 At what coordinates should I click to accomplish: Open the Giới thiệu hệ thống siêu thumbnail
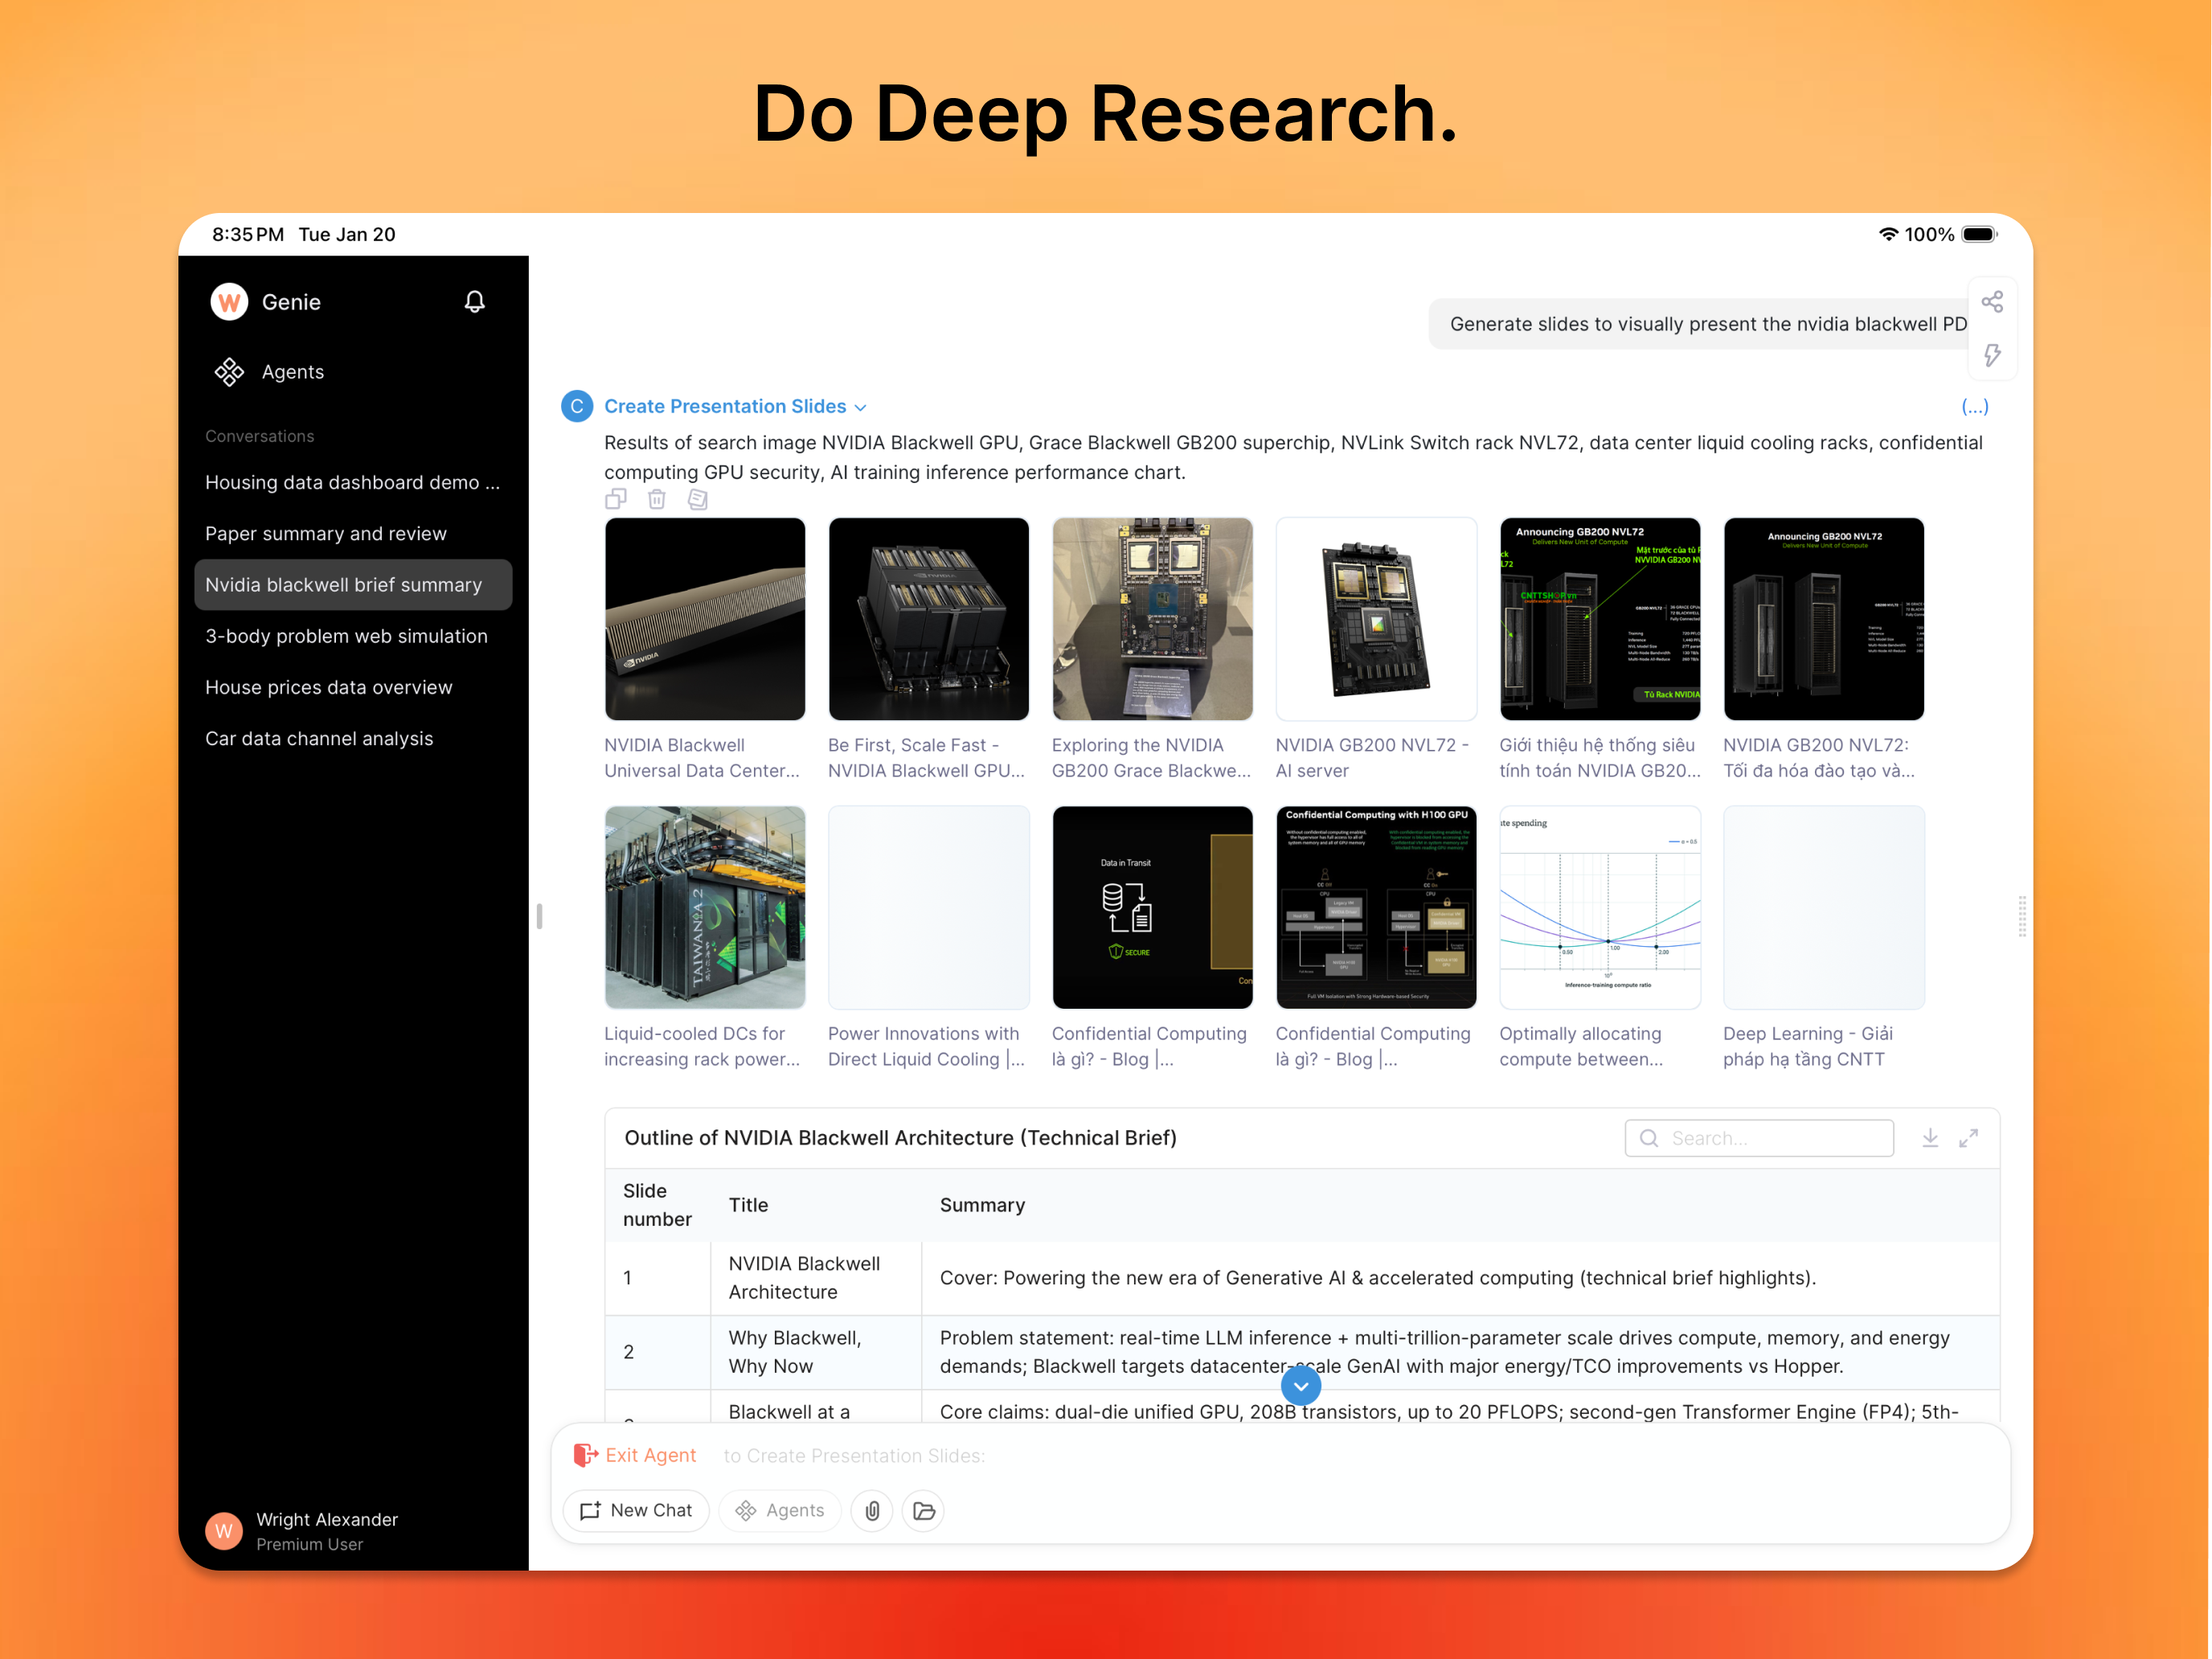pyautogui.click(x=1600, y=618)
